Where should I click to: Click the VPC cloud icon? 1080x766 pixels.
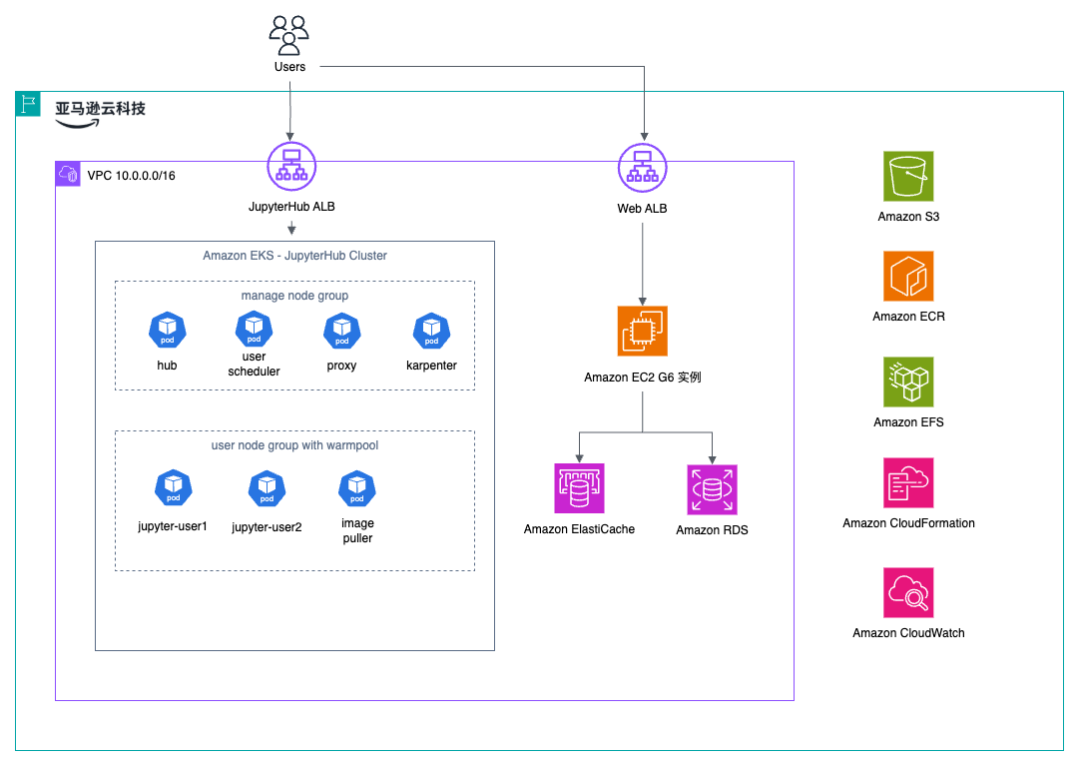pos(68,174)
